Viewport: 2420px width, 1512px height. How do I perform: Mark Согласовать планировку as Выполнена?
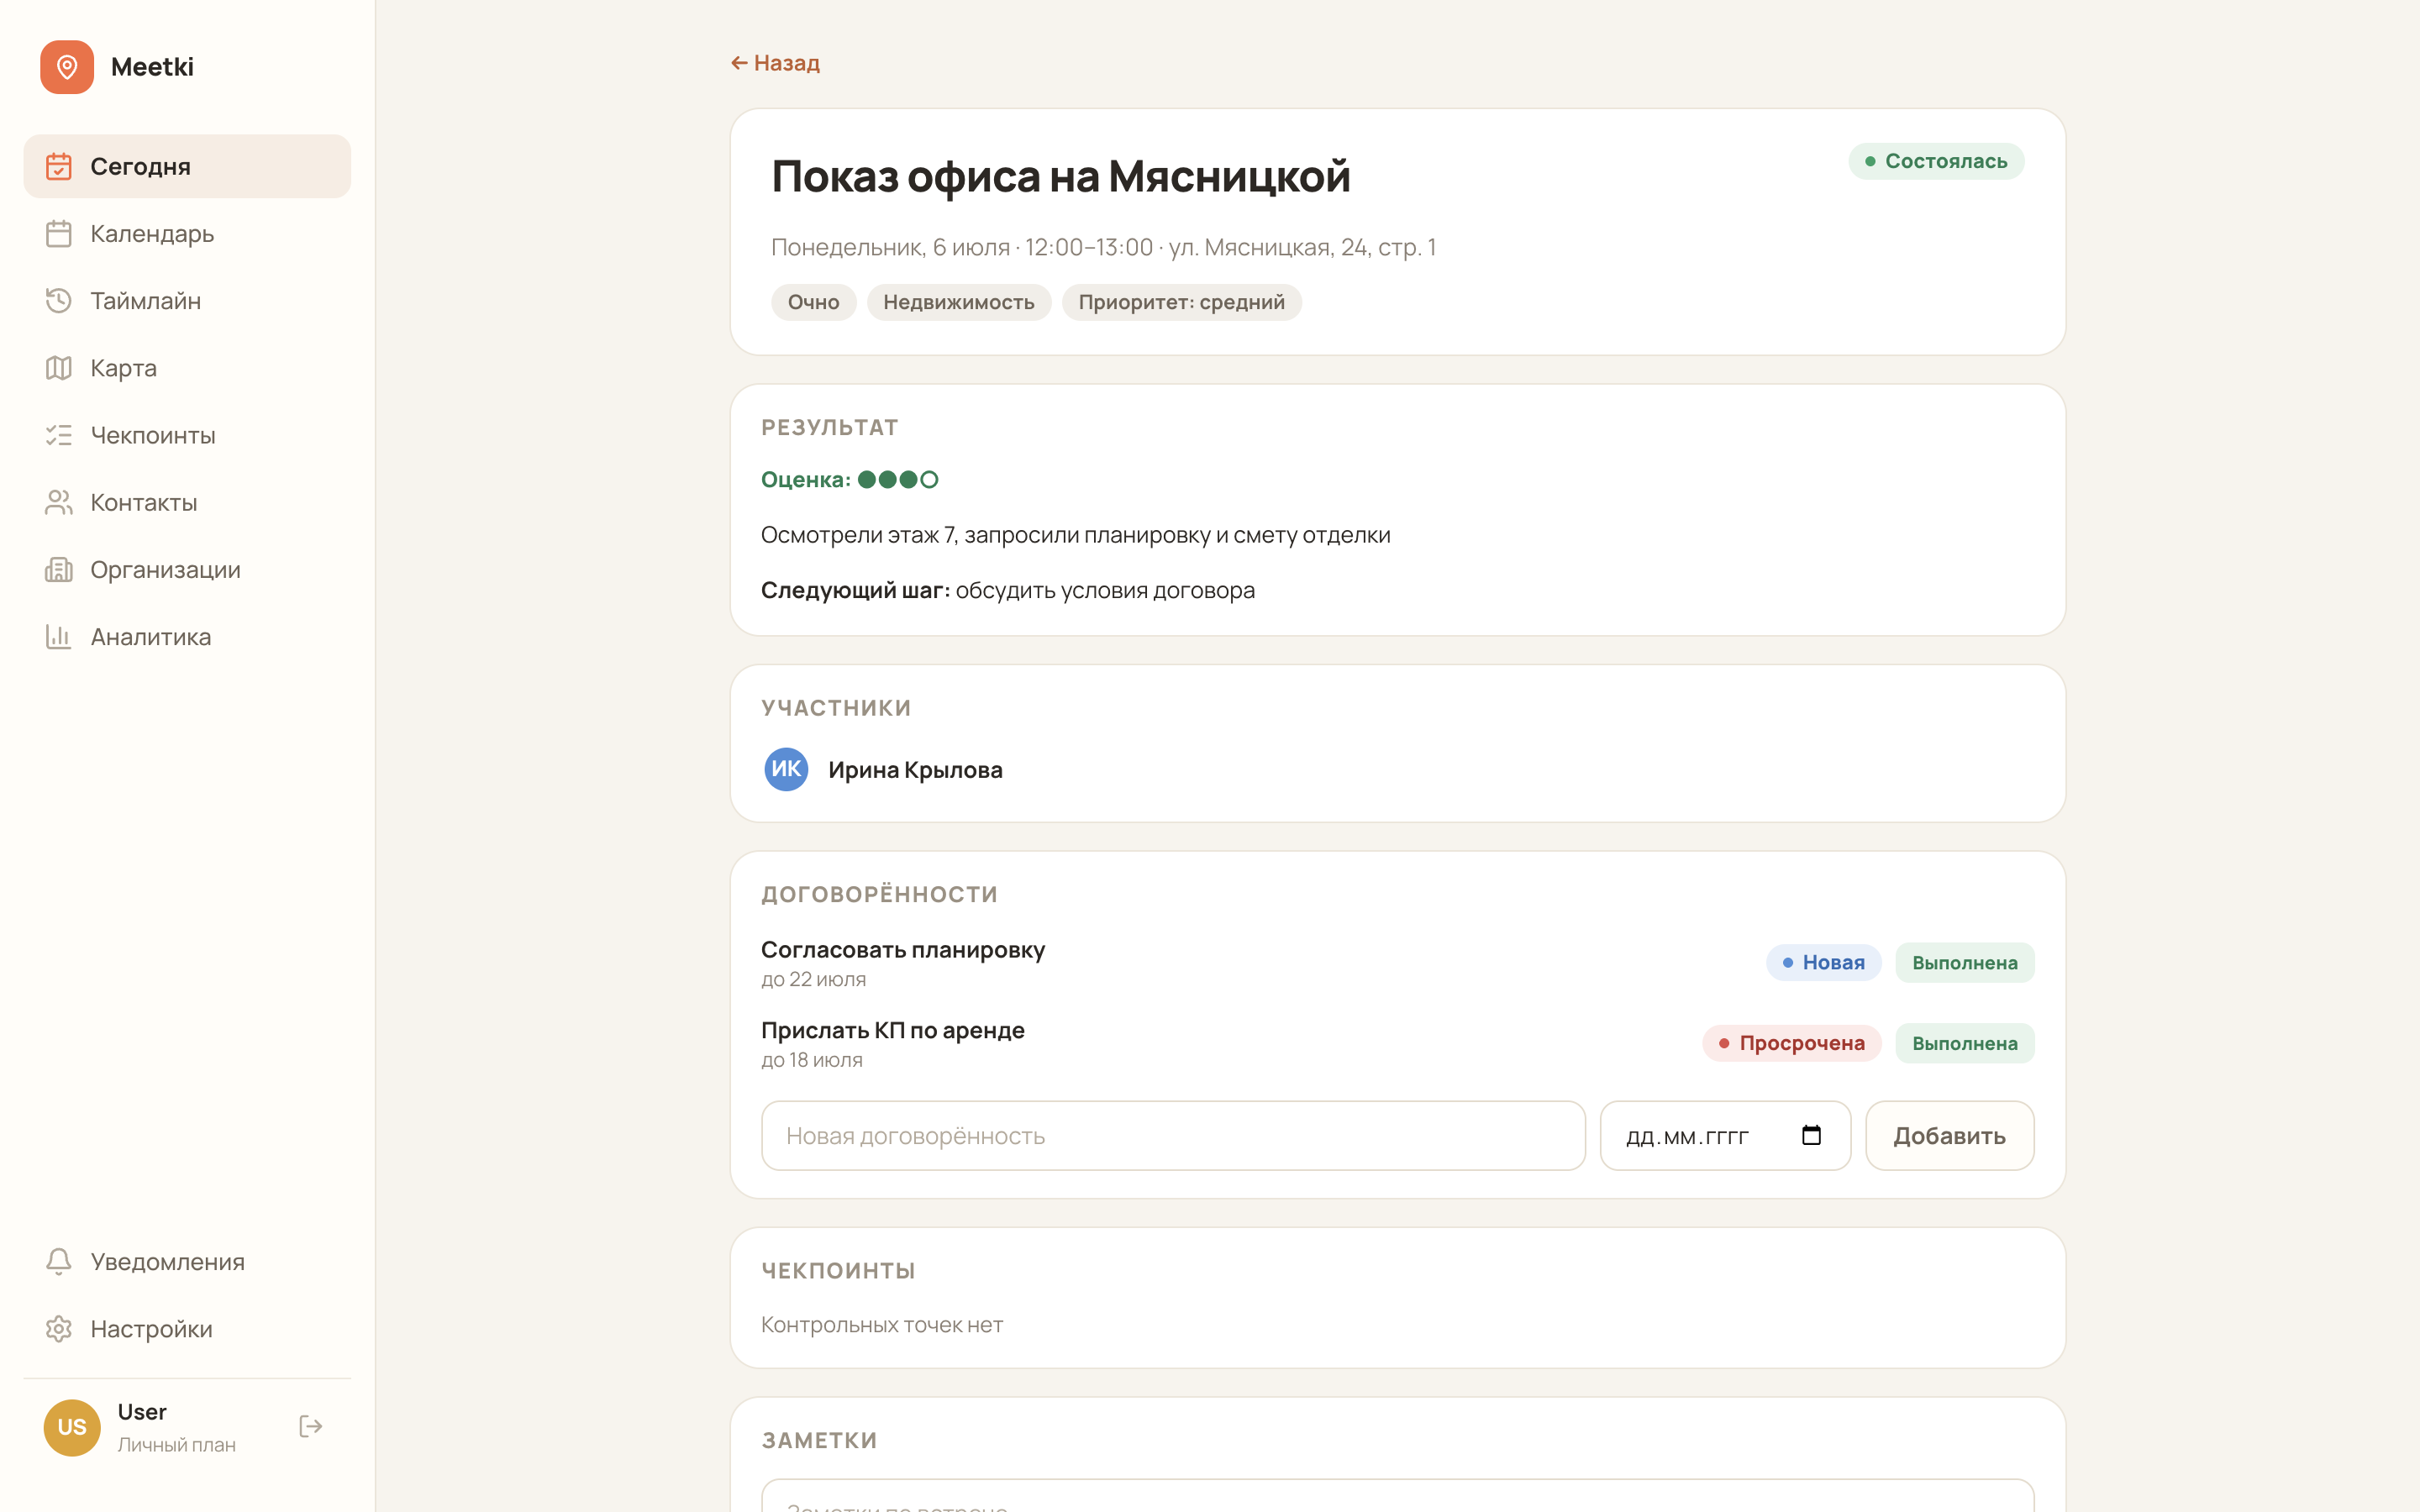(1964, 962)
